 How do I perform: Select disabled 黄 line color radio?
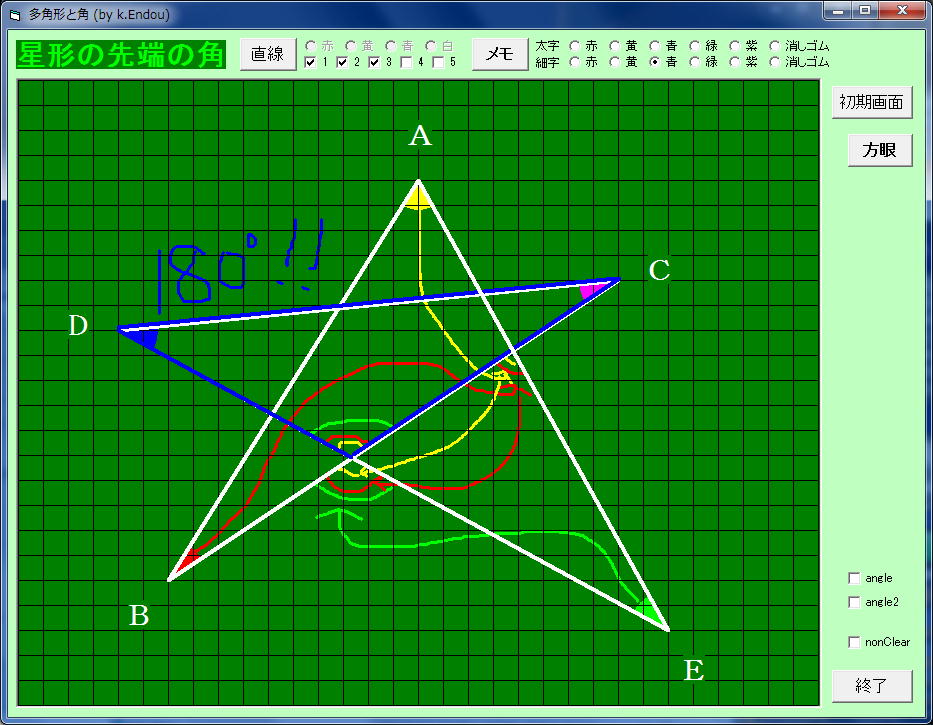tap(350, 46)
